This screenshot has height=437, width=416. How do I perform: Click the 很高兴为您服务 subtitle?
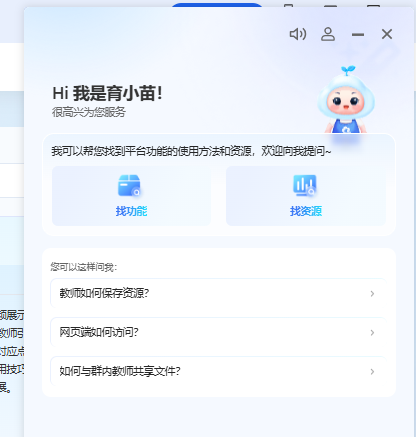pos(89,112)
